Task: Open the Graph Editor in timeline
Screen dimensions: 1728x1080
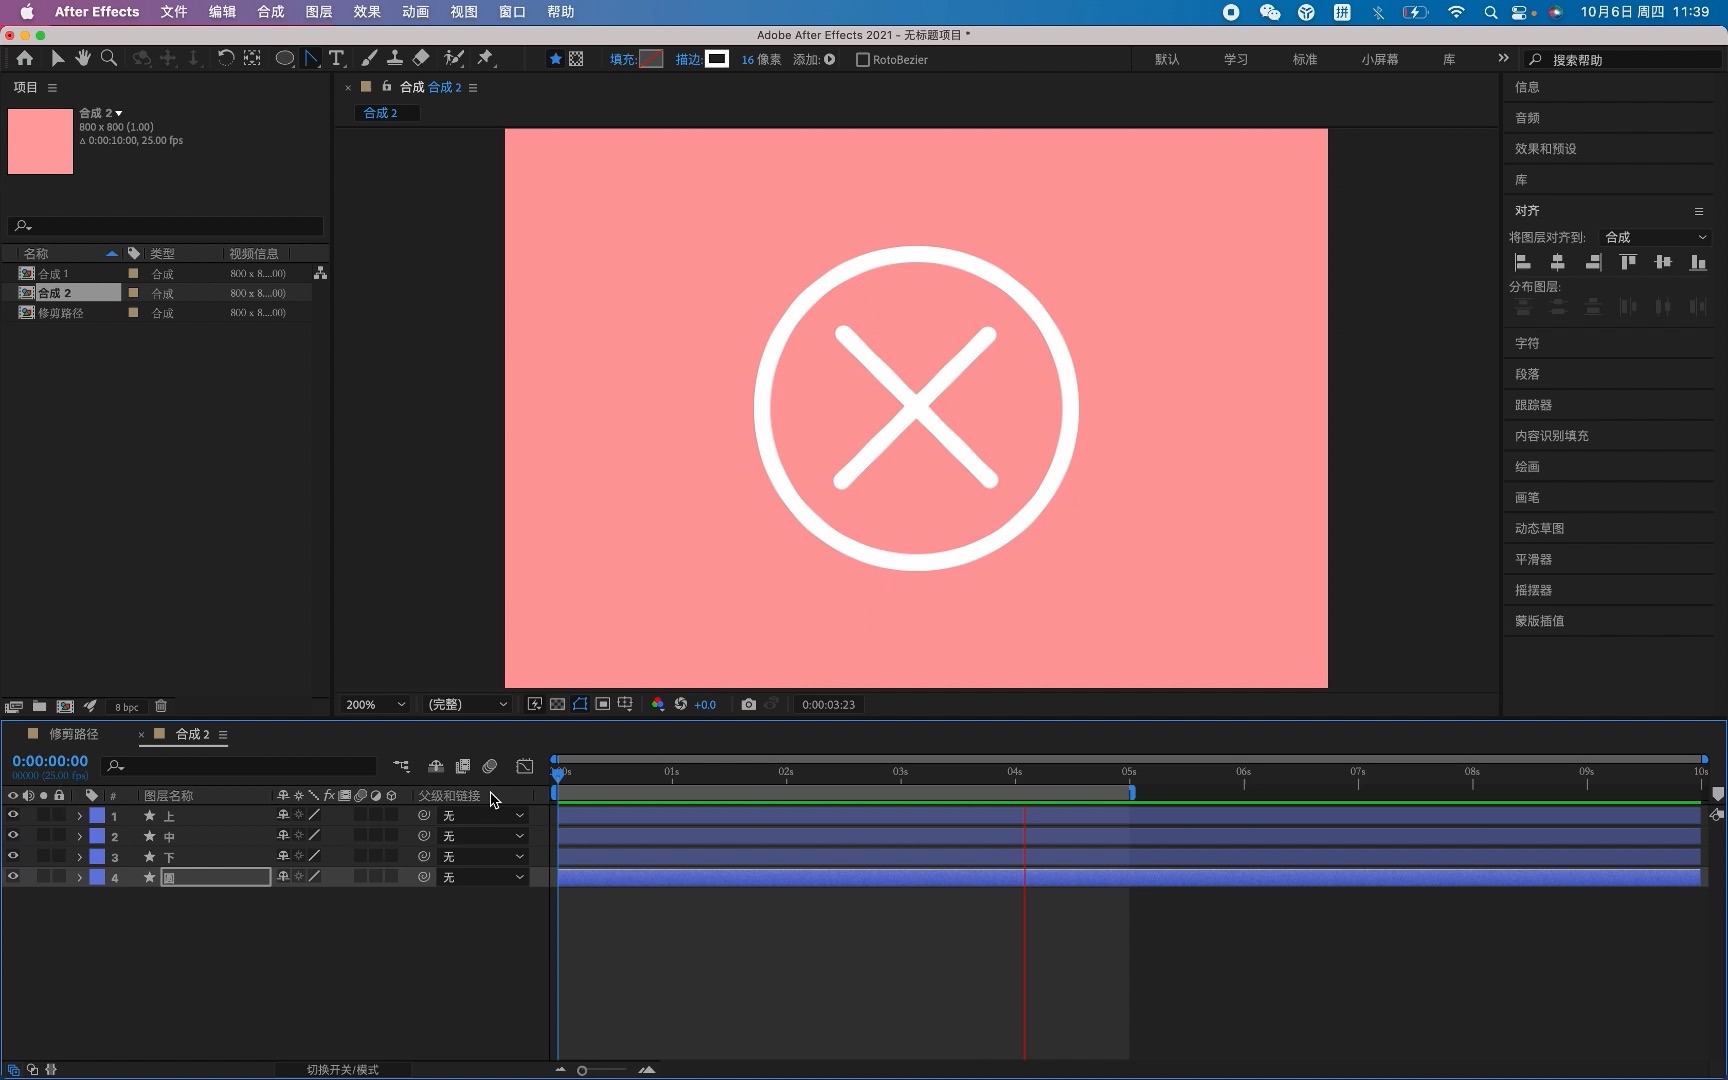Action: coord(525,766)
